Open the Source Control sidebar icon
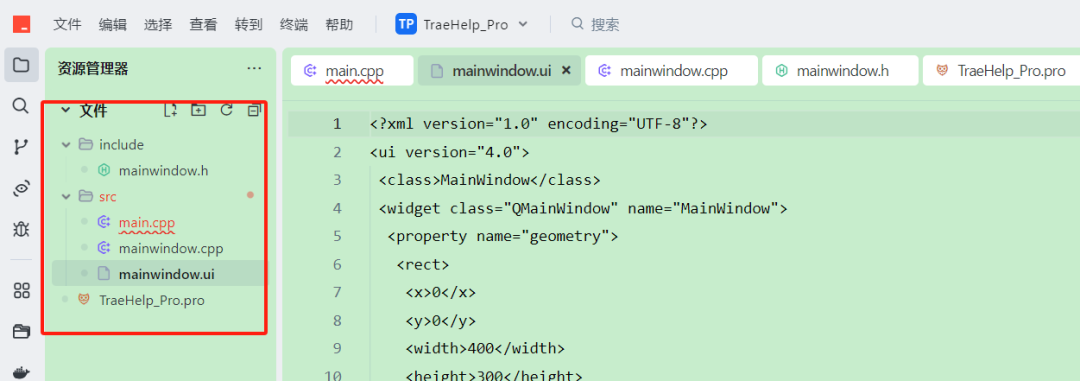Screen dimensions: 1080x381 click(x=21, y=147)
